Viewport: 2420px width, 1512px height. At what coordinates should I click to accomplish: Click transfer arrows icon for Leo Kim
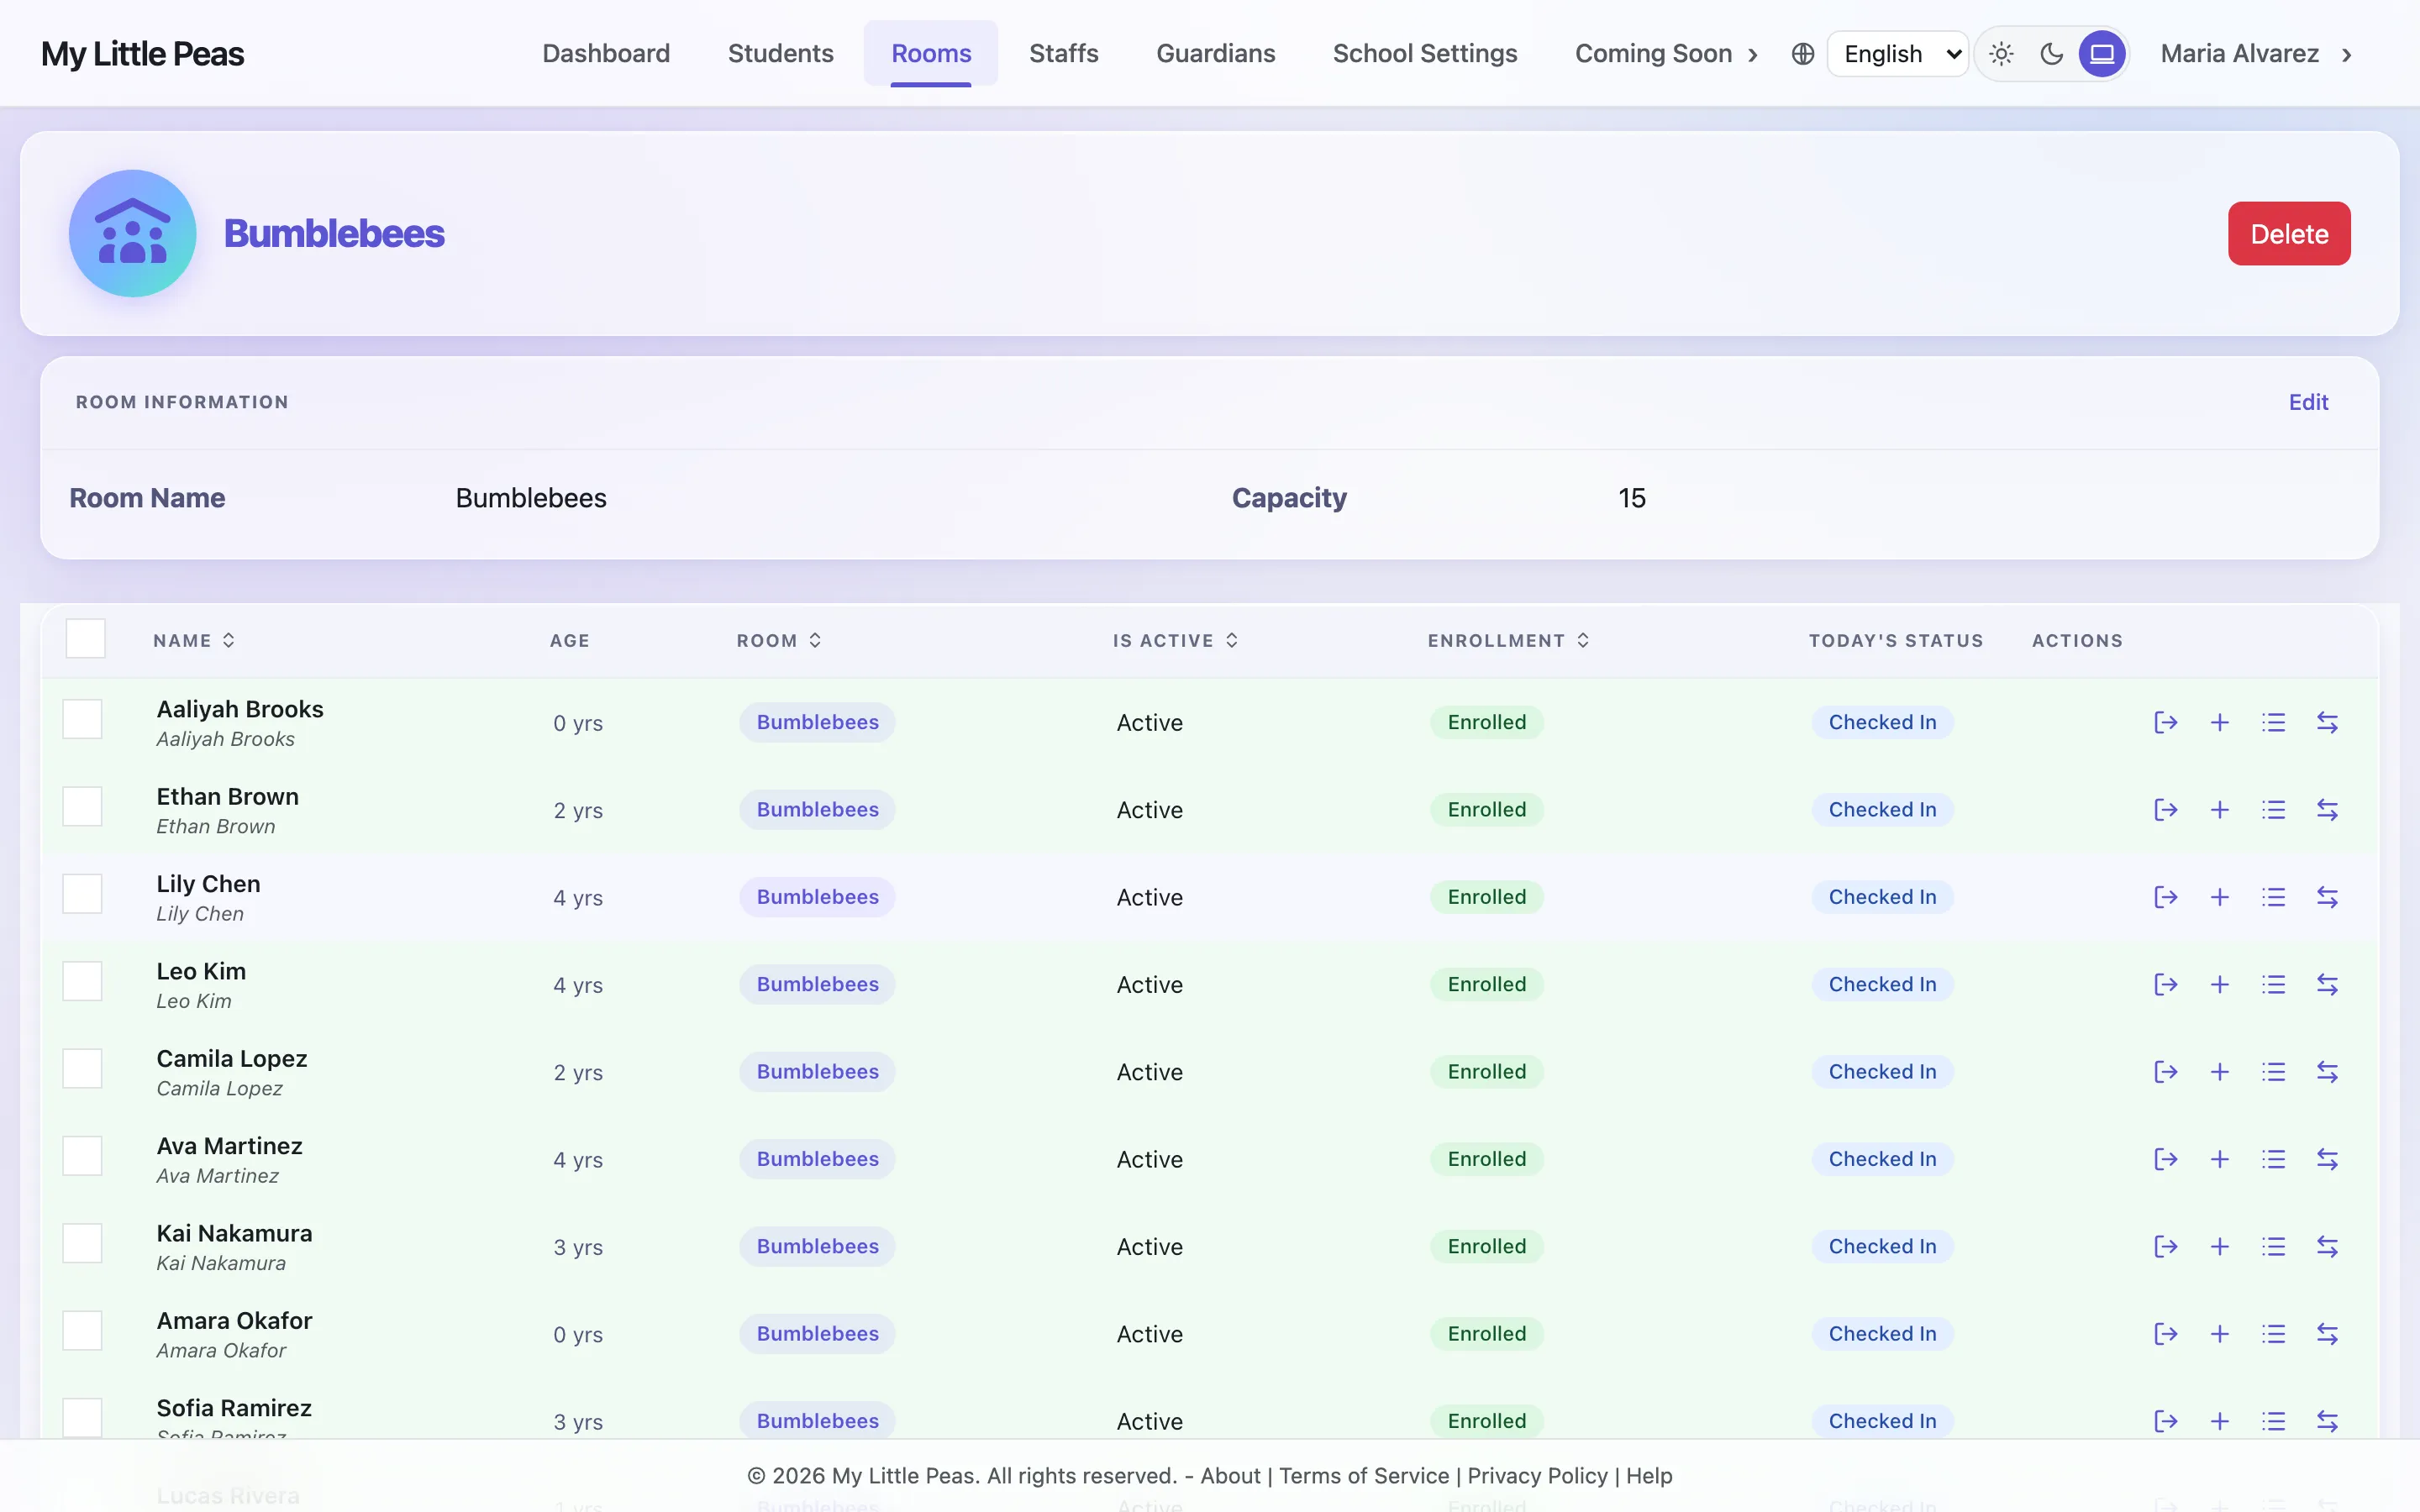tap(2327, 984)
